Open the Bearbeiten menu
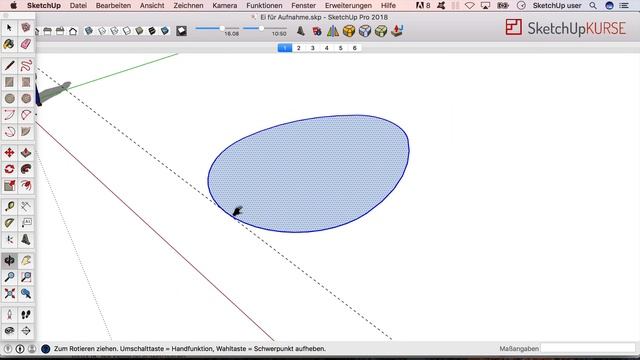Viewport: 640px width, 360px height. coord(113,5)
